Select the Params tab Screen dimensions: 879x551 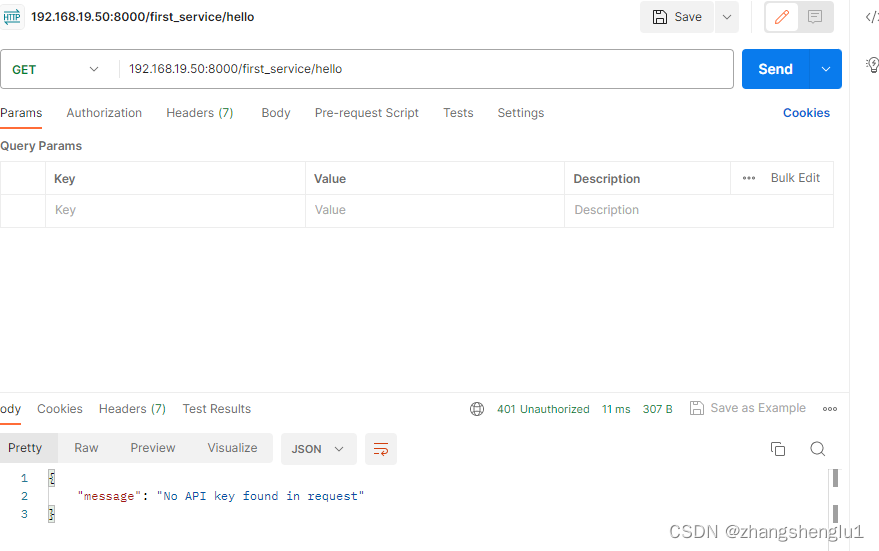point(21,113)
